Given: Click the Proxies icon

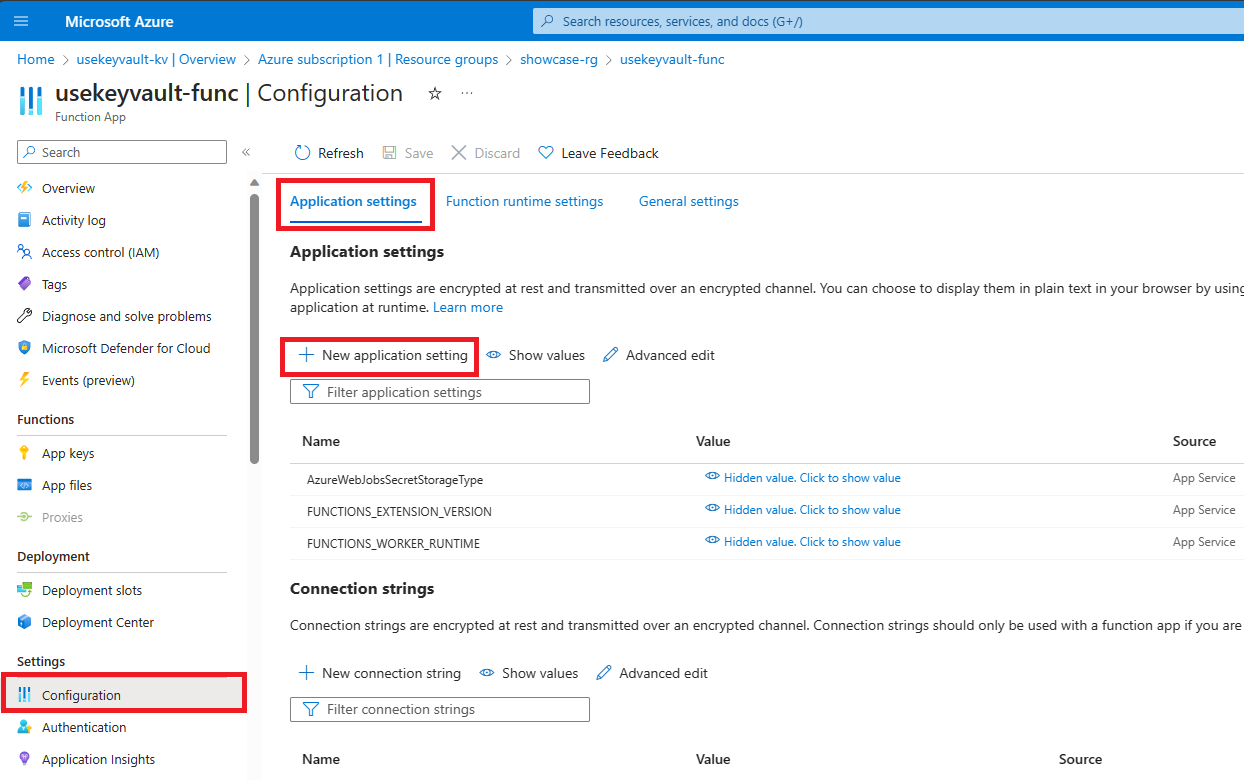Looking at the screenshot, I should (x=25, y=517).
